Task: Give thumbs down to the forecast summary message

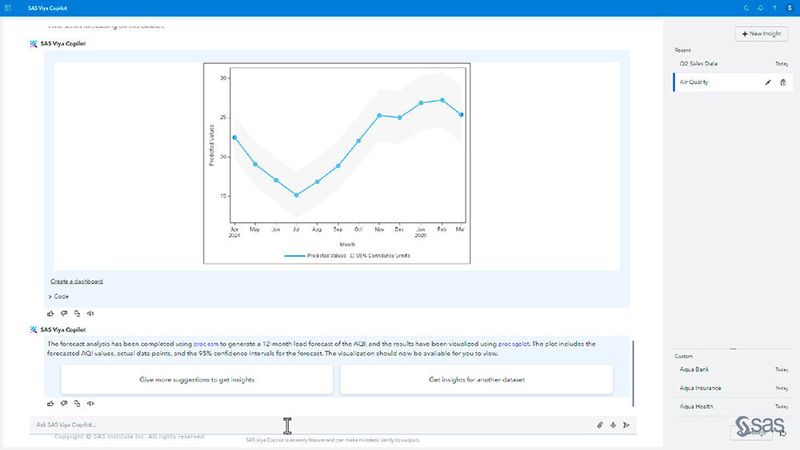Action: point(64,403)
